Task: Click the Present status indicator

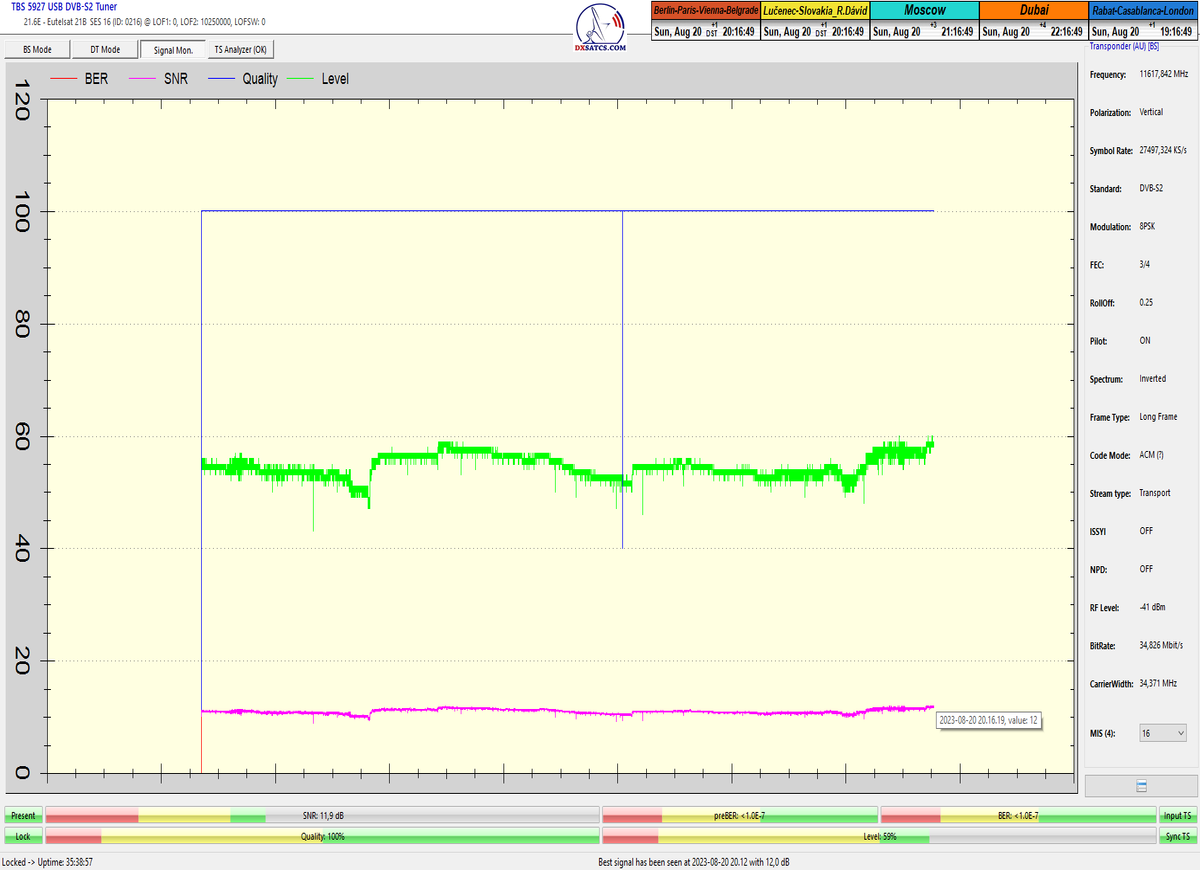Action: [23, 816]
